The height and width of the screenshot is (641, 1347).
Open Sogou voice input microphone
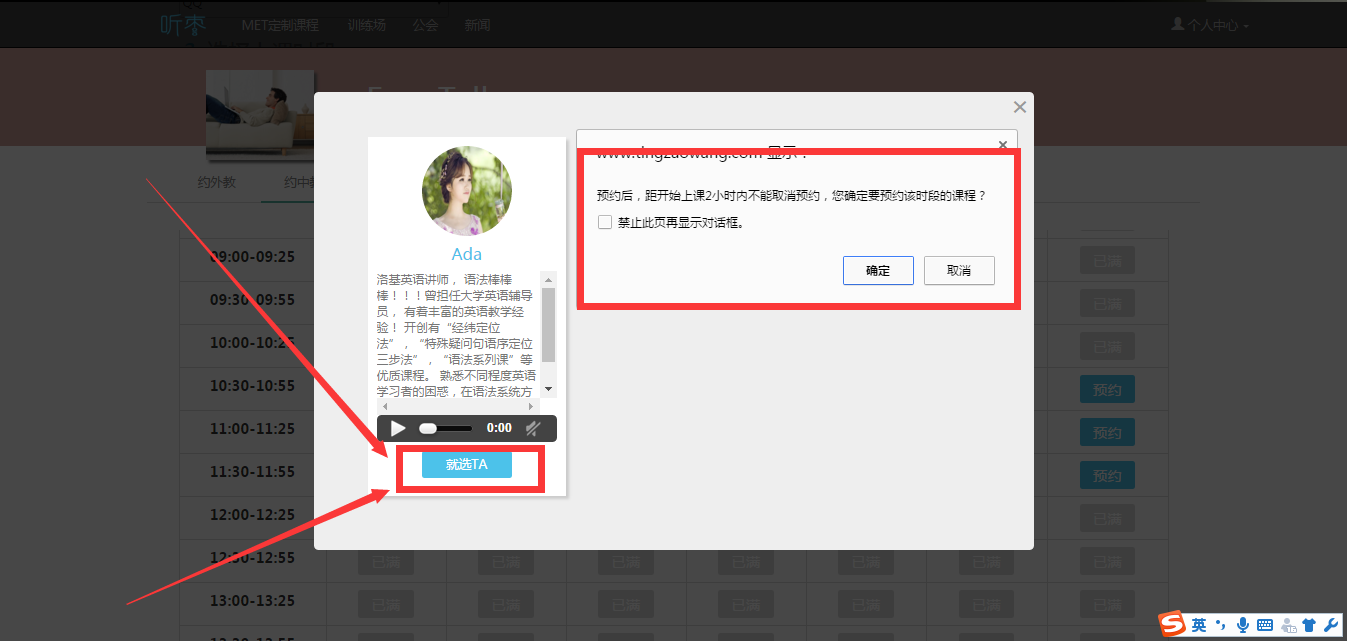1243,625
